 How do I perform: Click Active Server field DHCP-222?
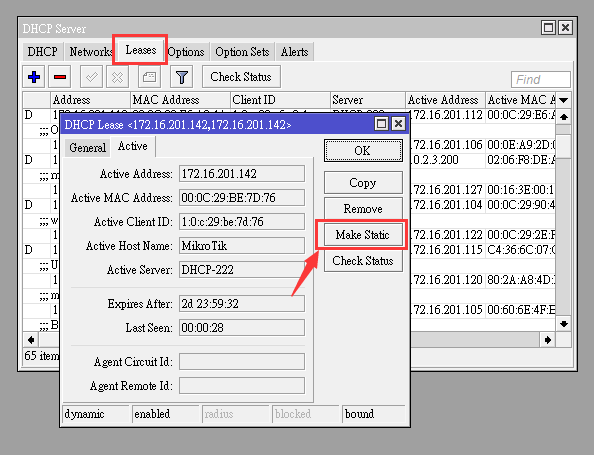tap(242, 270)
